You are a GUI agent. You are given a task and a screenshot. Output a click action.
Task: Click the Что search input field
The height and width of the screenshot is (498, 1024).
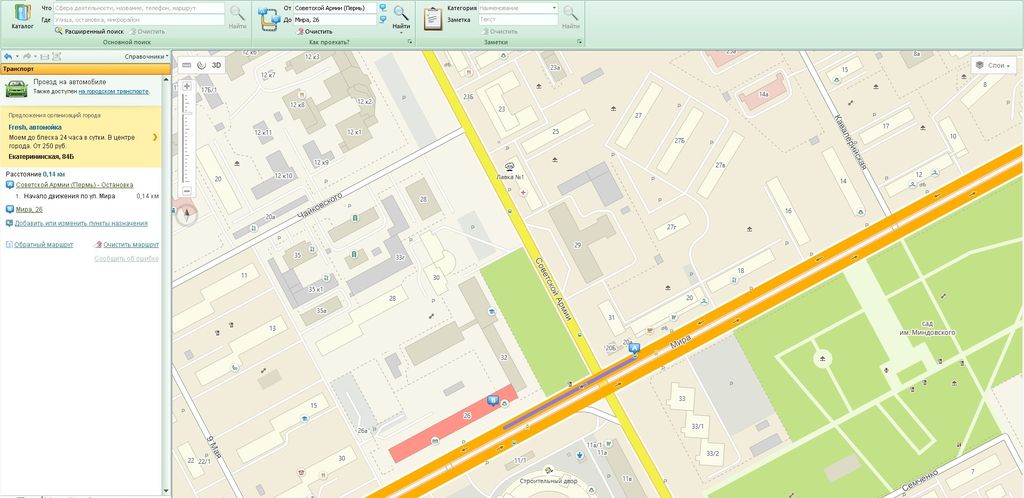[138, 8]
